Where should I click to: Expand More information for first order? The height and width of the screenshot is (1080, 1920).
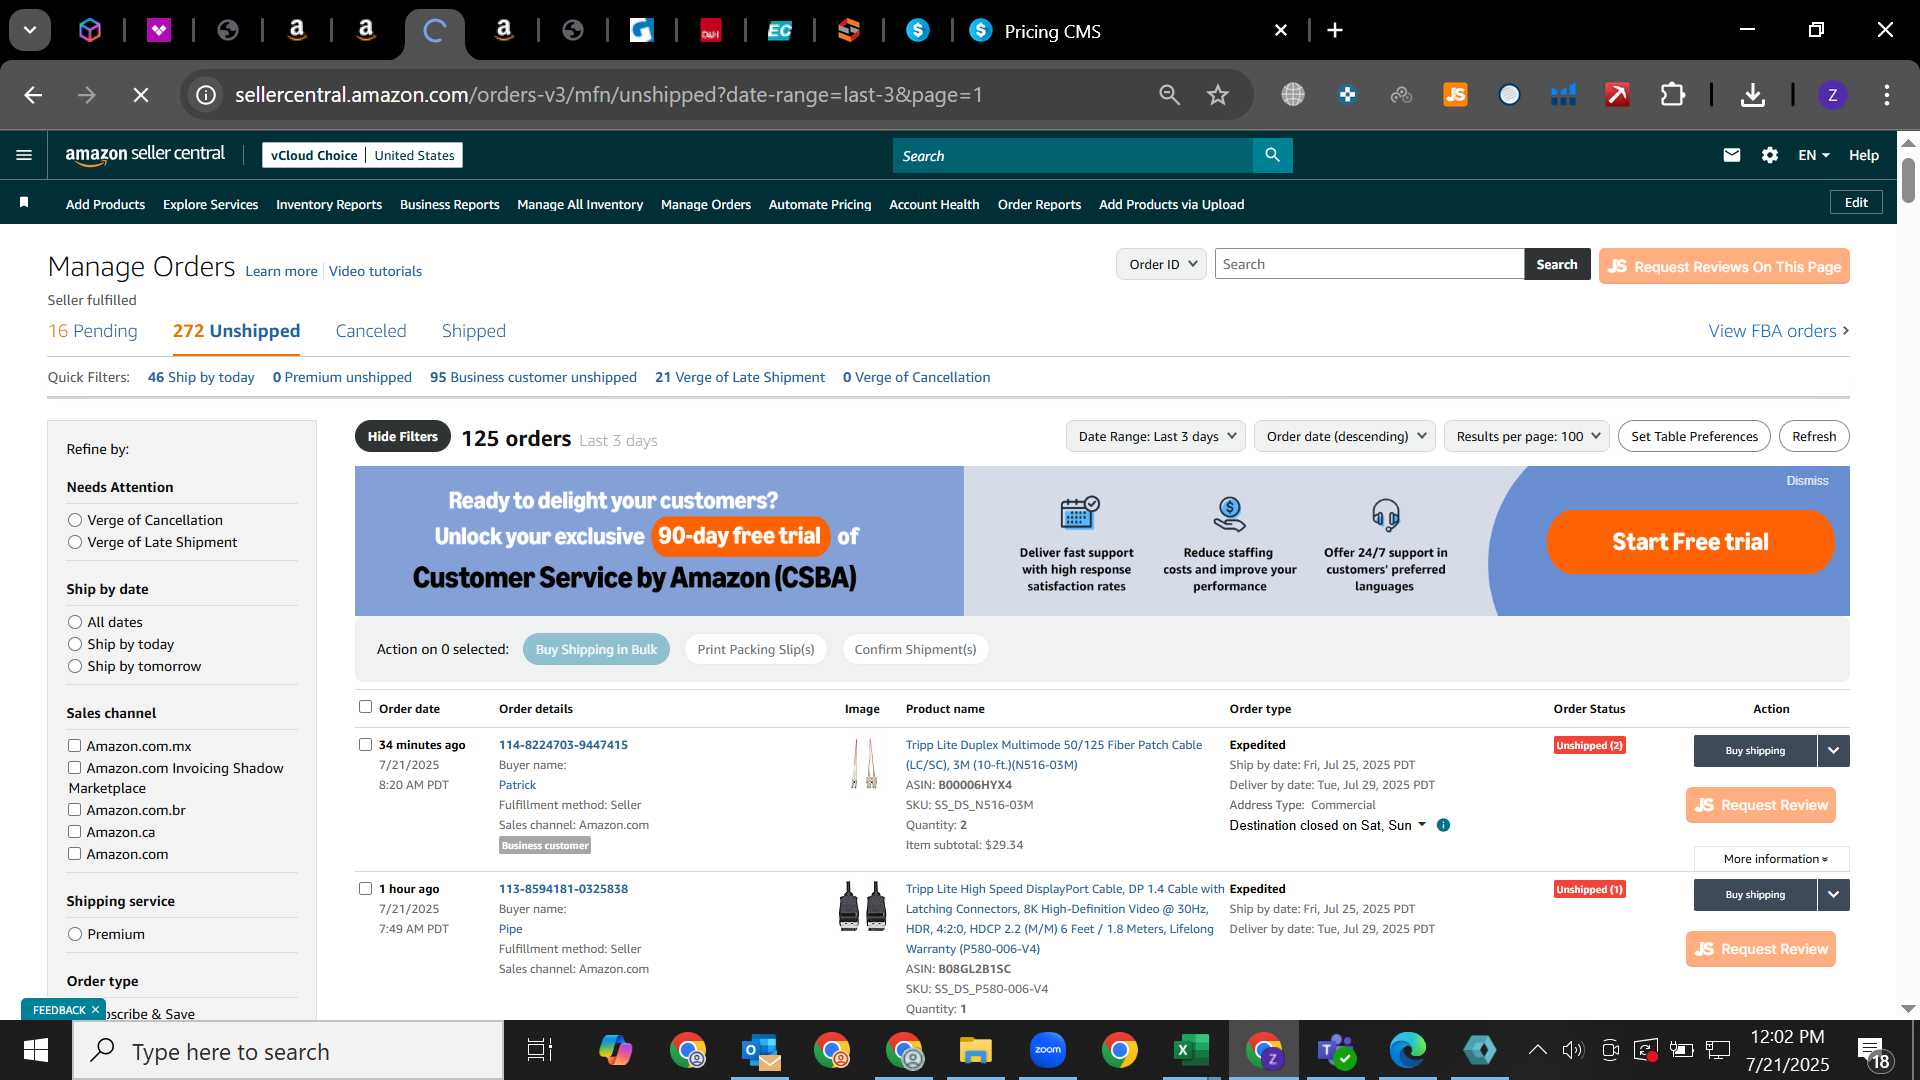click(x=1771, y=859)
